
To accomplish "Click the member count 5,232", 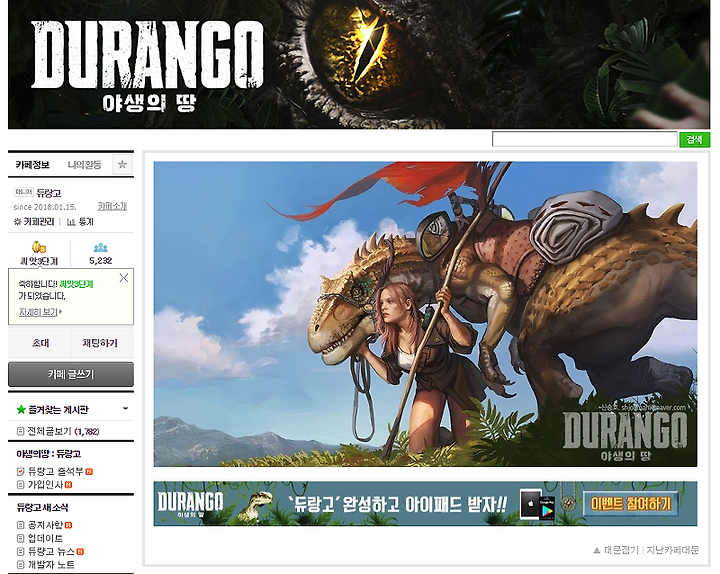I will click(x=101, y=261).
